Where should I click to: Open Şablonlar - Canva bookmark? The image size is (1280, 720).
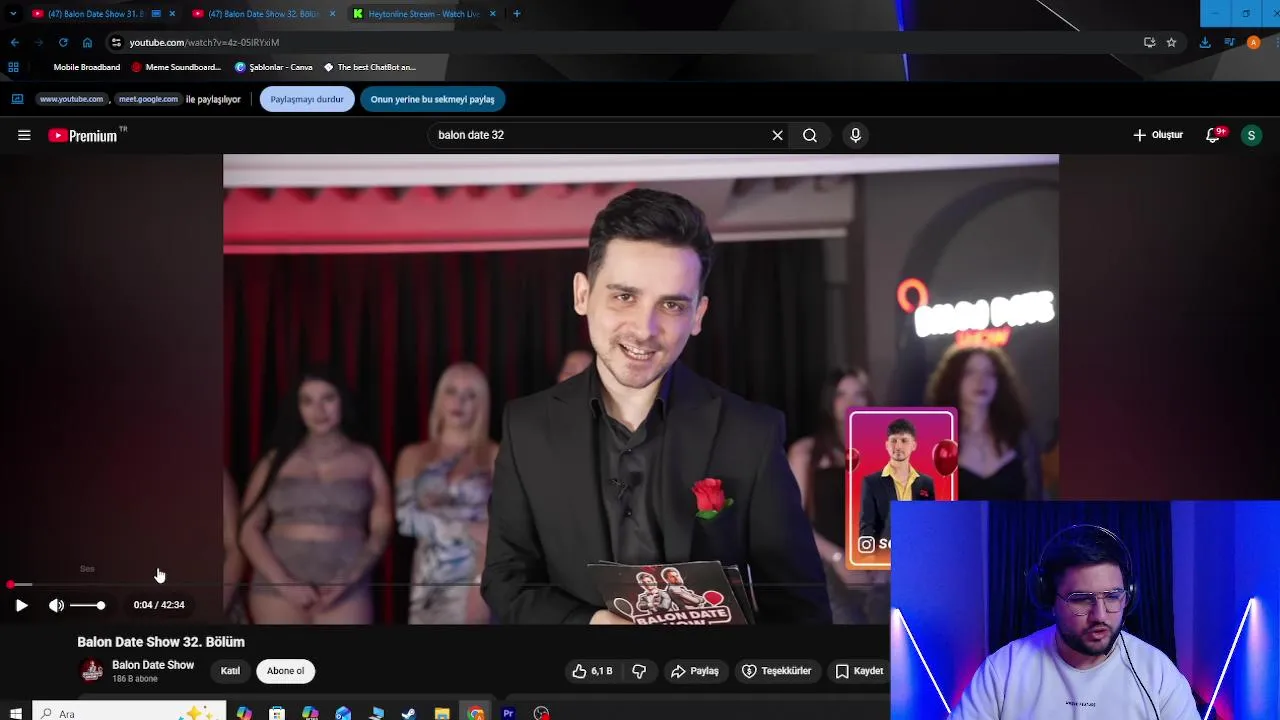pos(273,67)
